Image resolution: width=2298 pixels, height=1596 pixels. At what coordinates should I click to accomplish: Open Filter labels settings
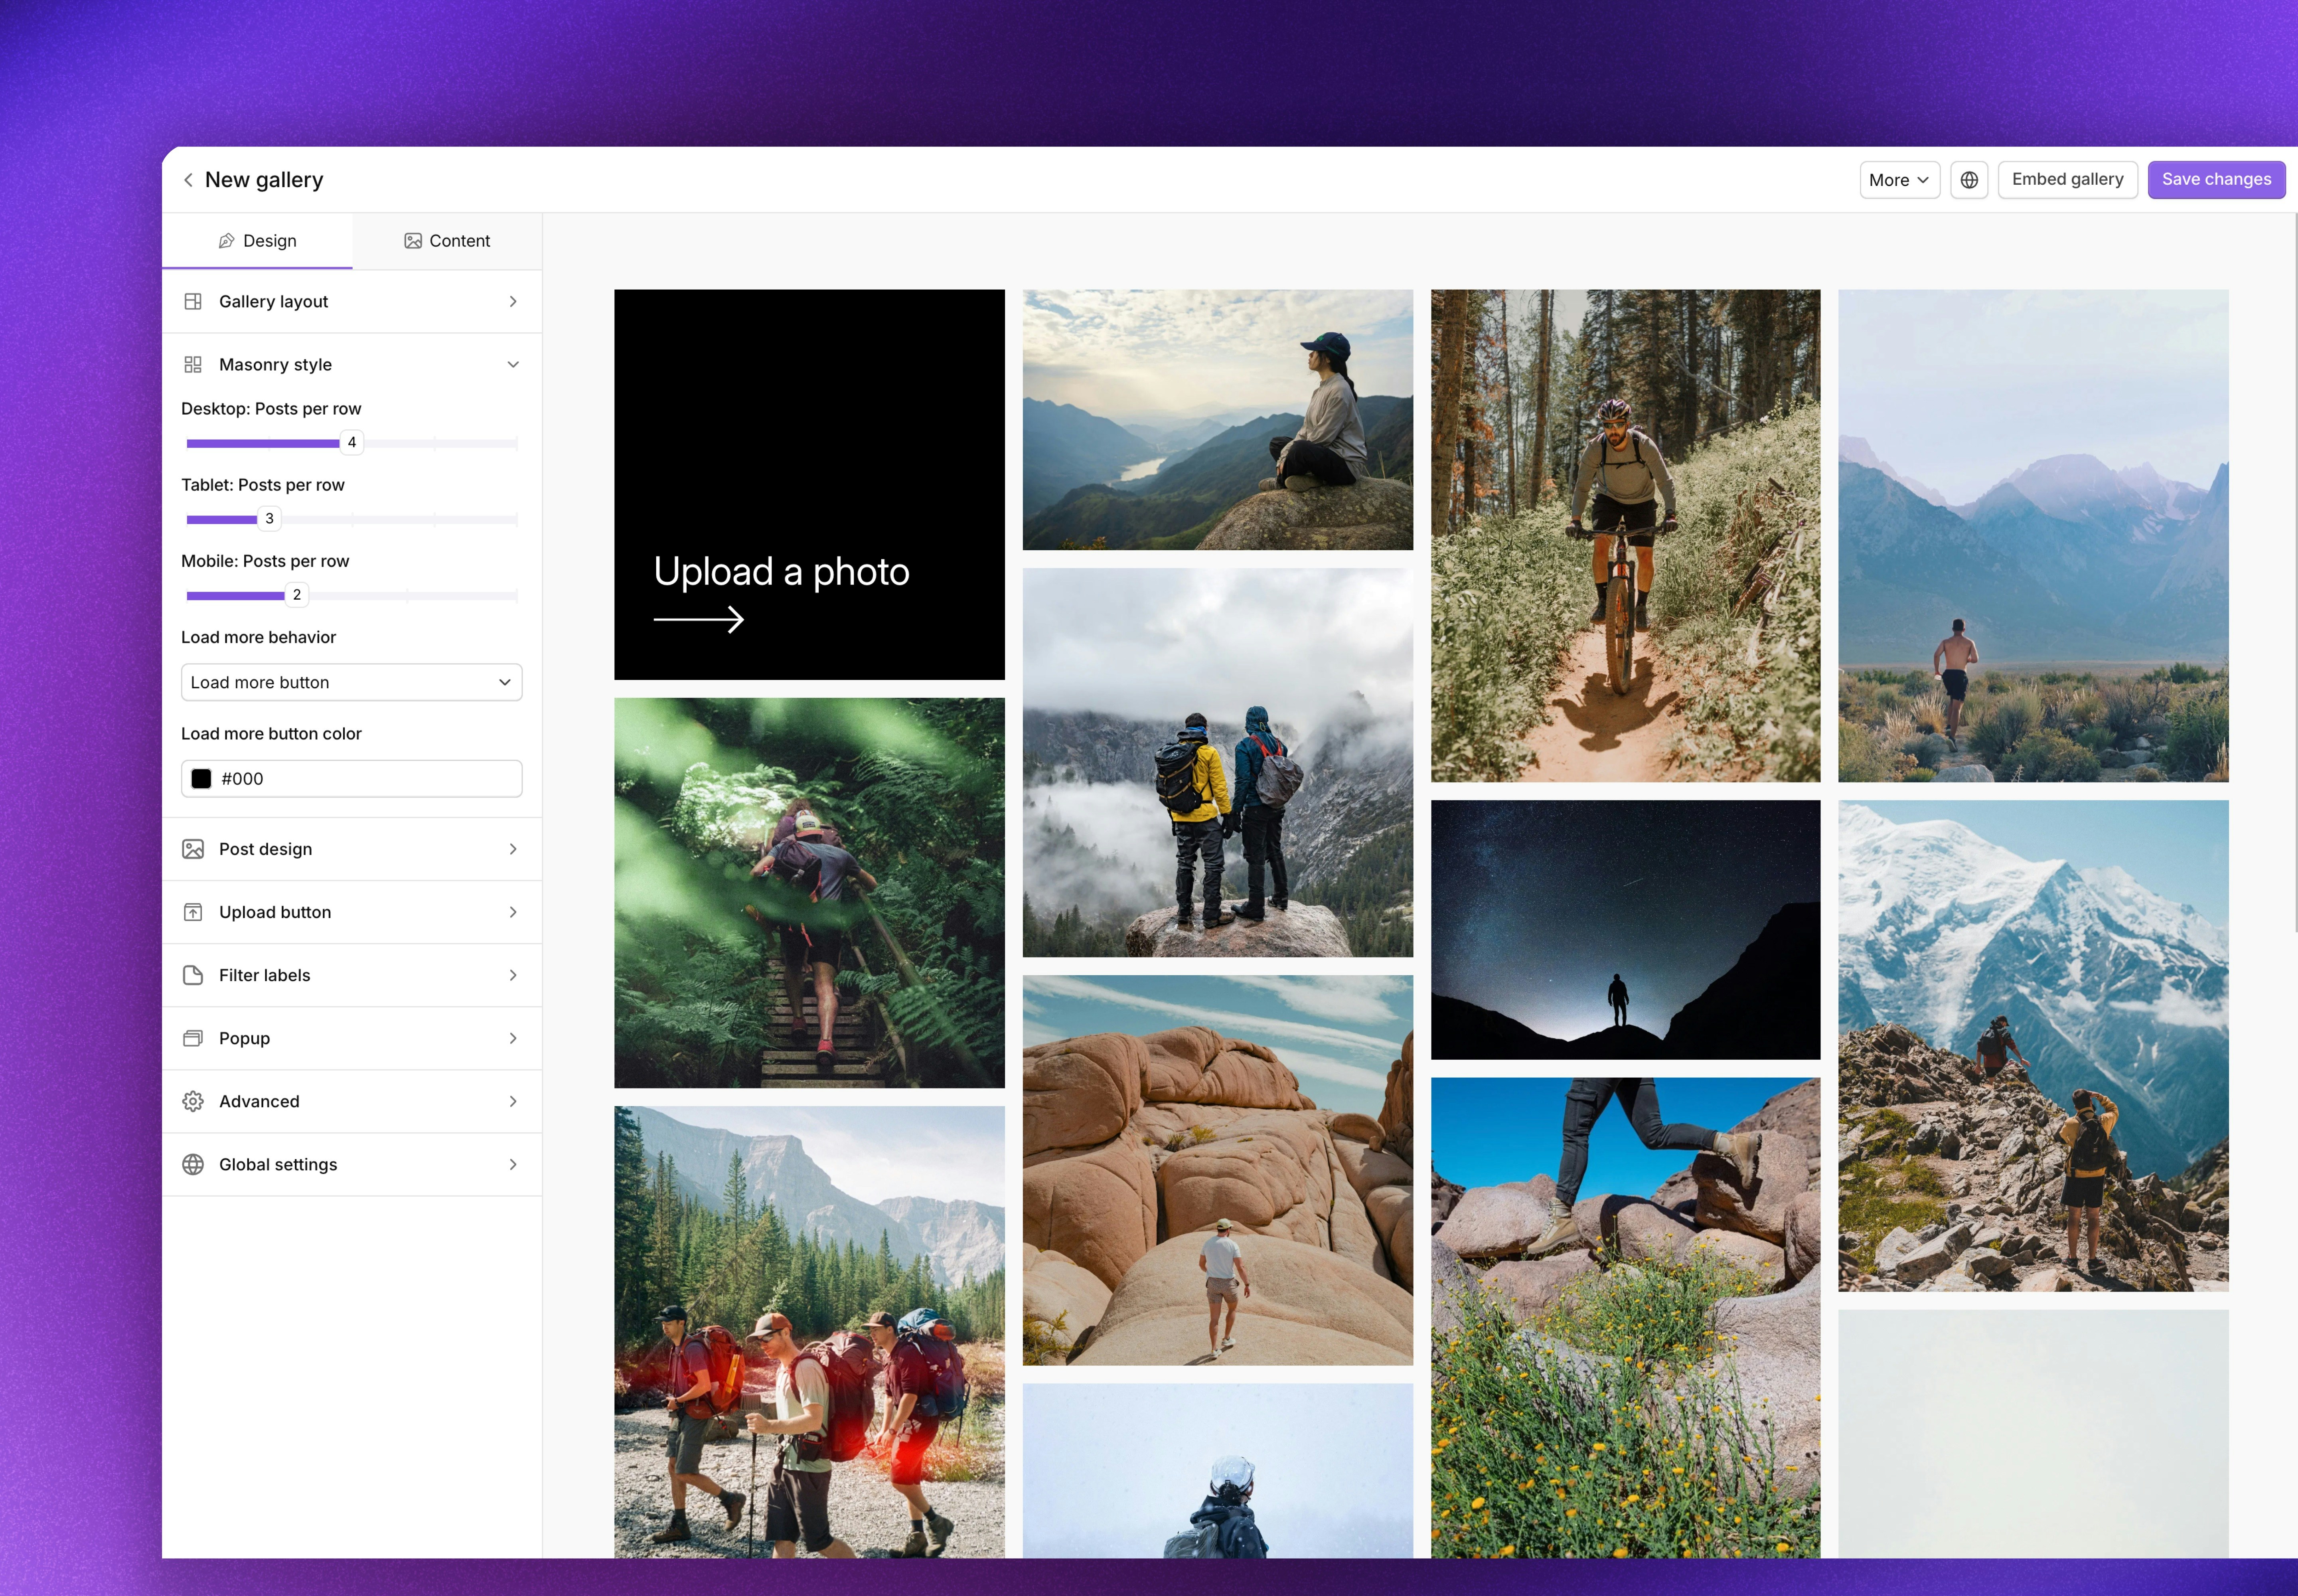click(351, 975)
